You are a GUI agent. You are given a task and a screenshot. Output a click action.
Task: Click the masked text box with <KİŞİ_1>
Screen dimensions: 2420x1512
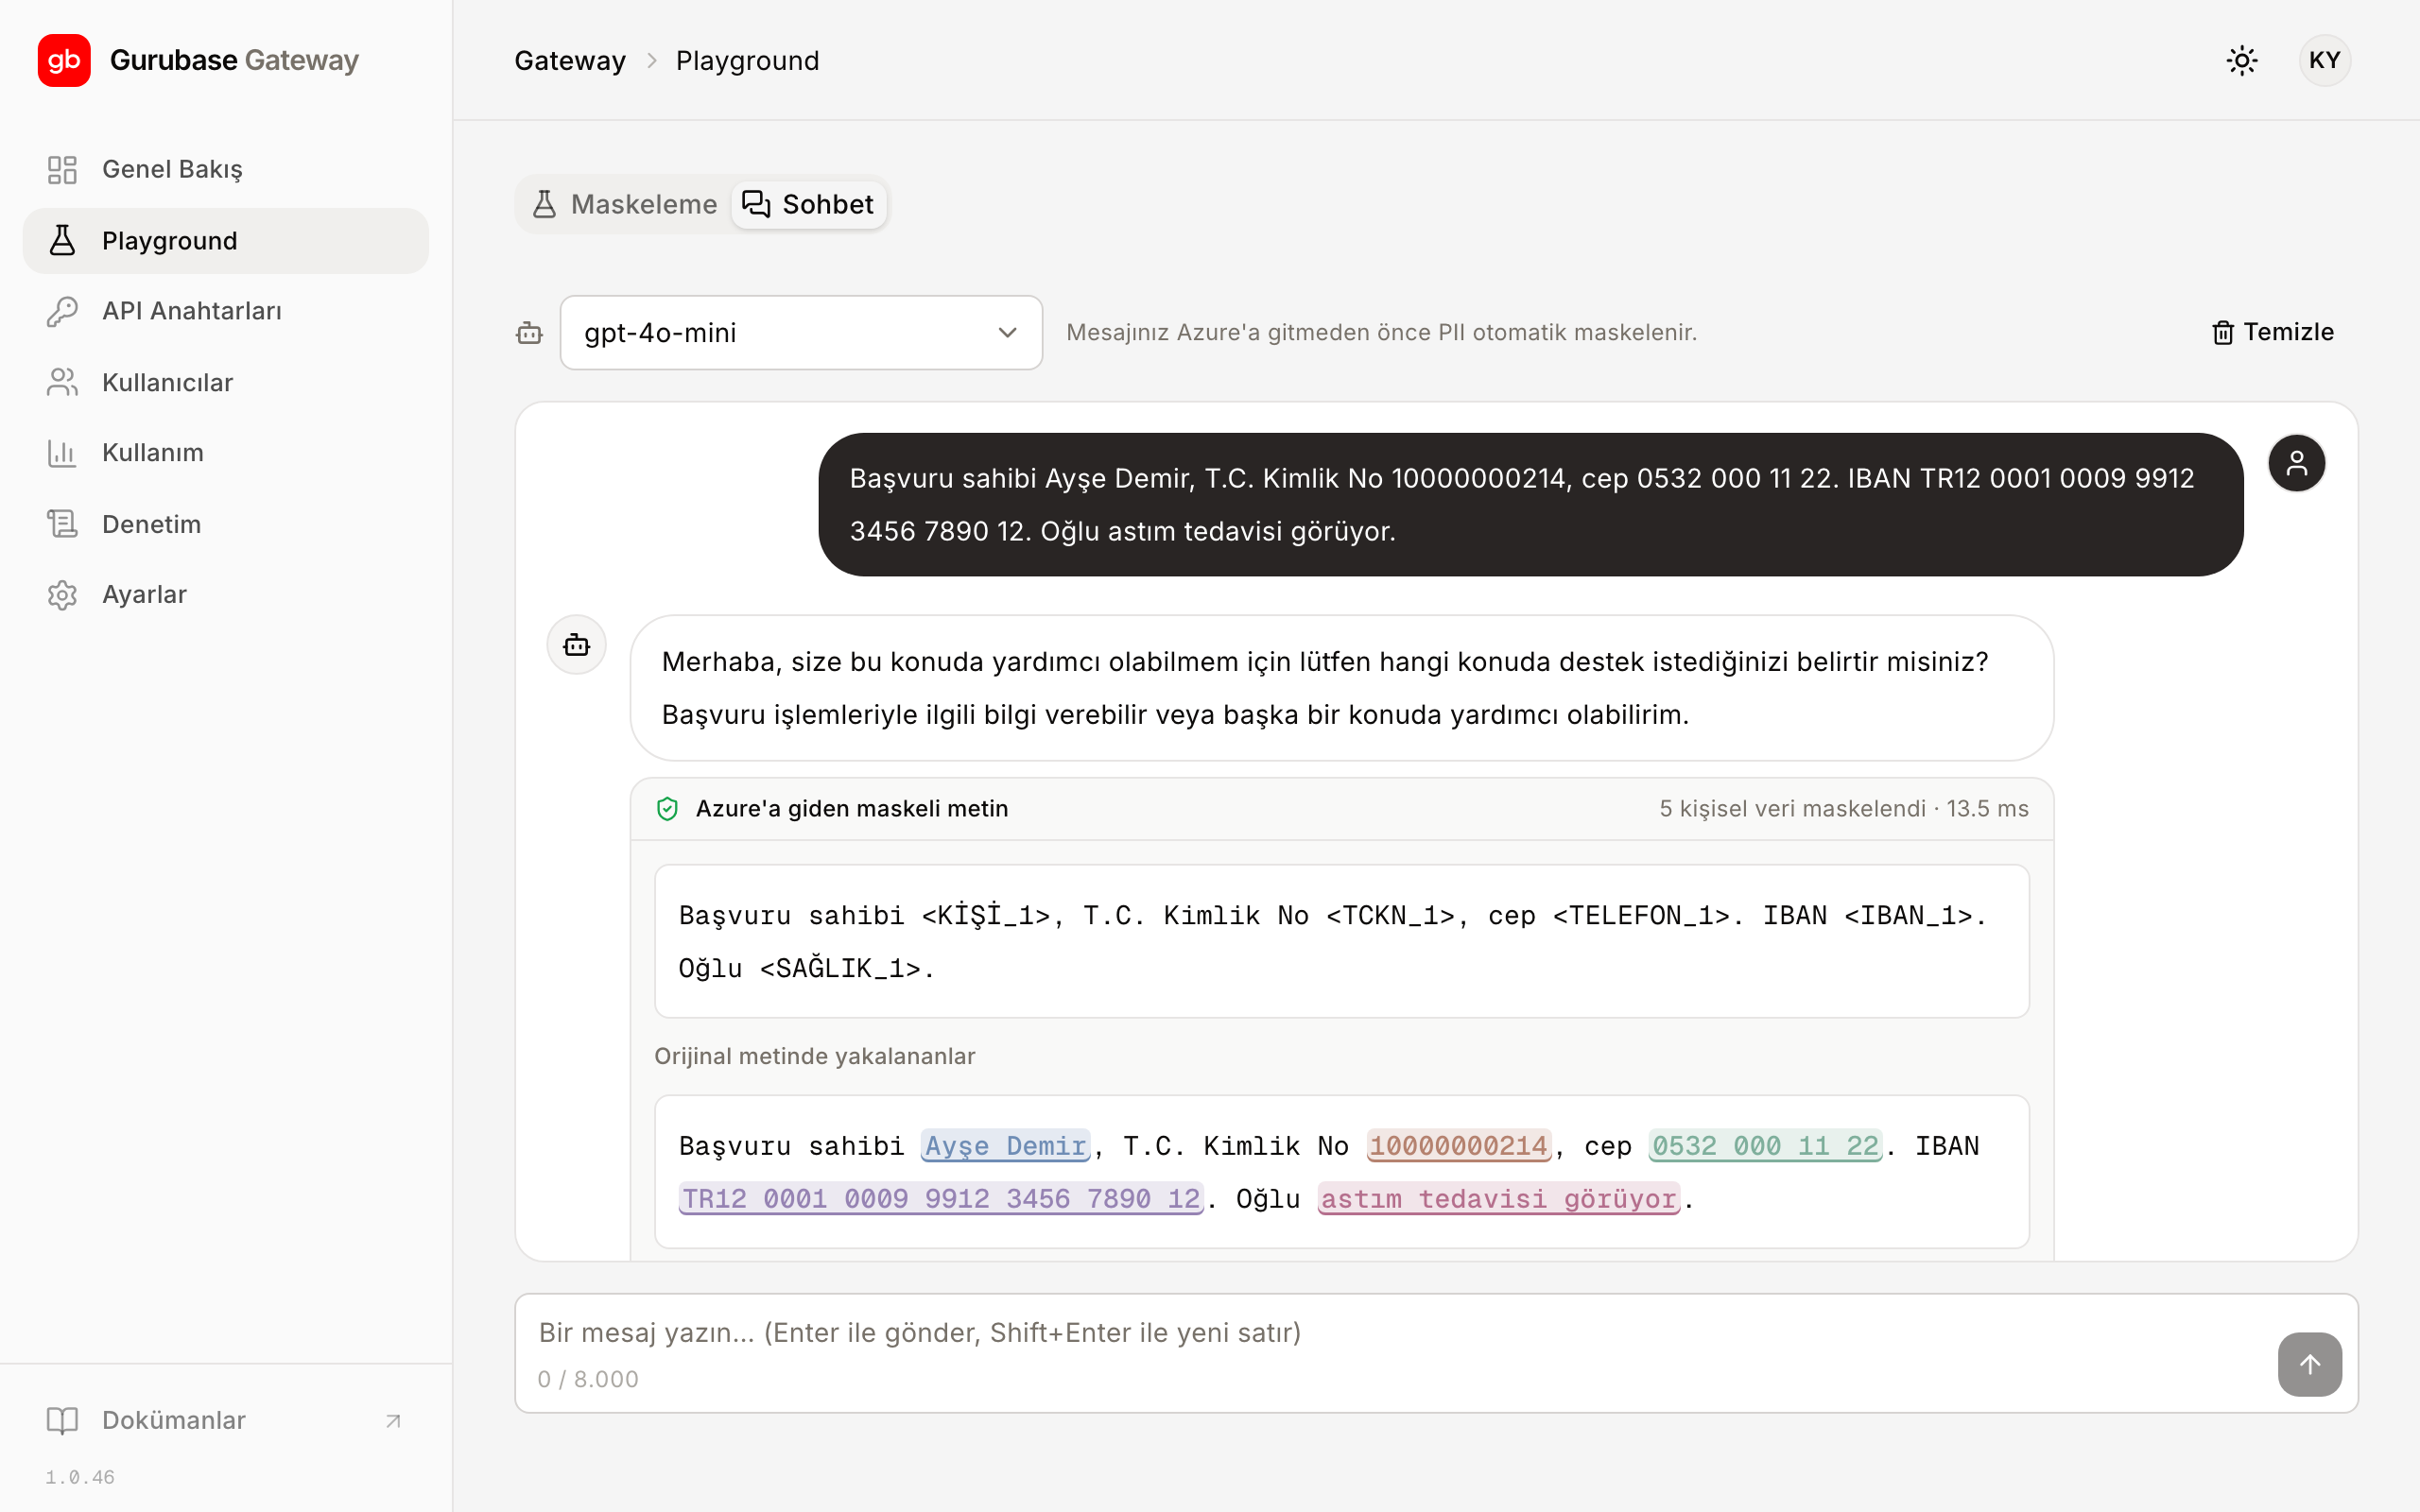(1341, 942)
